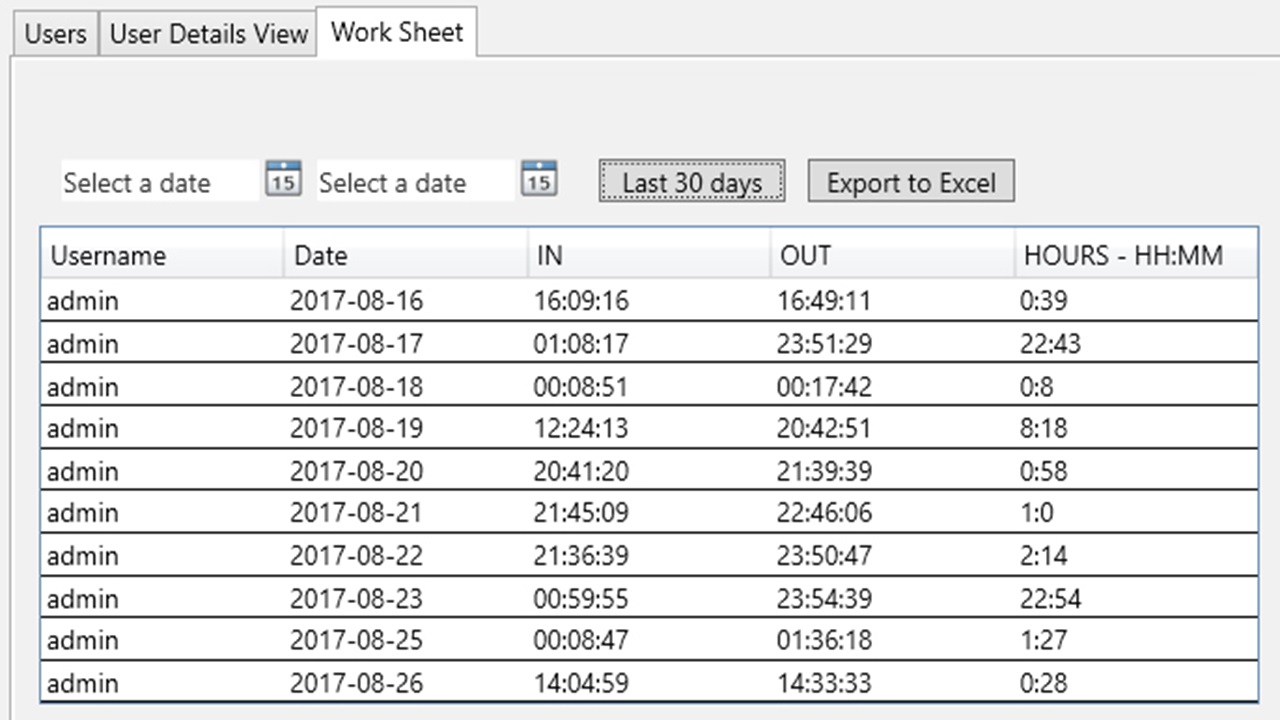Select the admin row for 2017-08-23

(400, 598)
